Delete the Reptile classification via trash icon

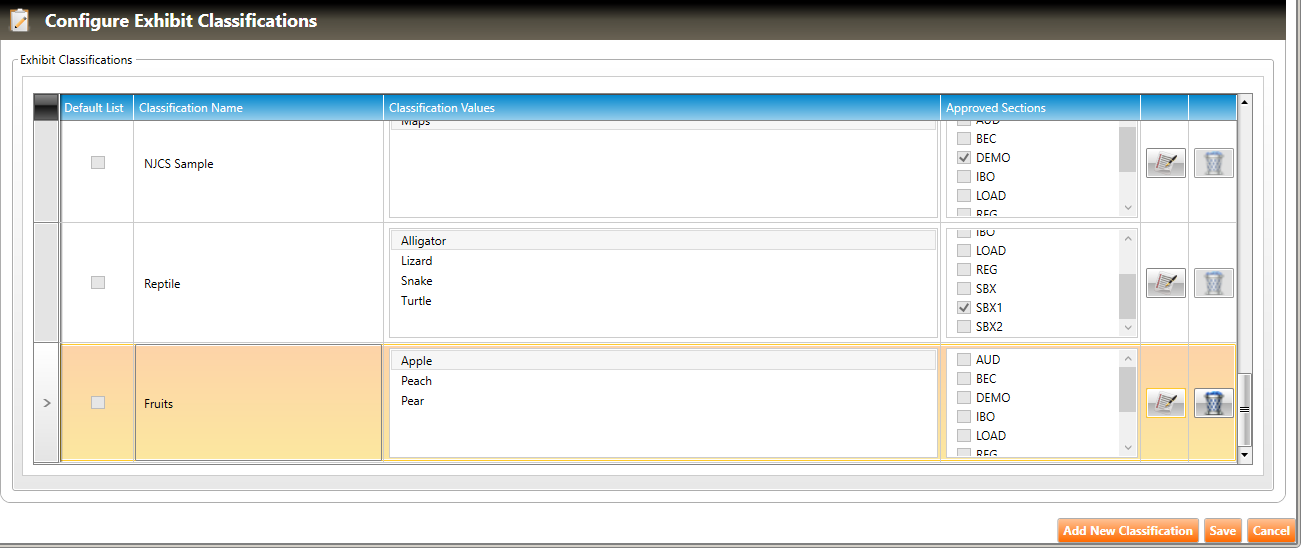tap(1213, 283)
